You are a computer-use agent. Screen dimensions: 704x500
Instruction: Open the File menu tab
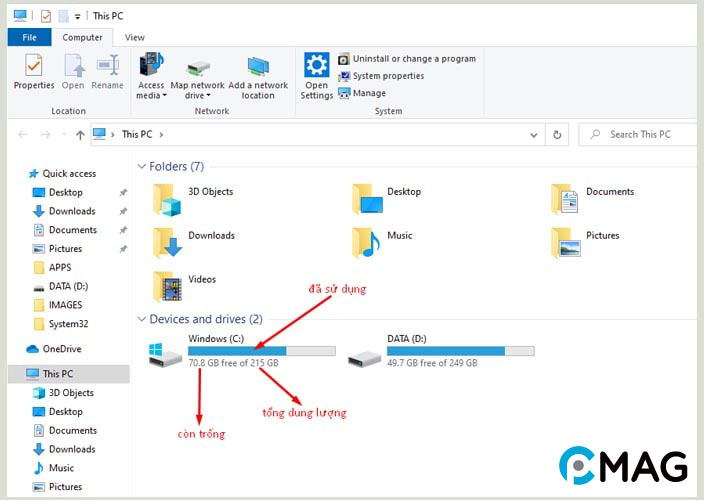tap(30, 37)
